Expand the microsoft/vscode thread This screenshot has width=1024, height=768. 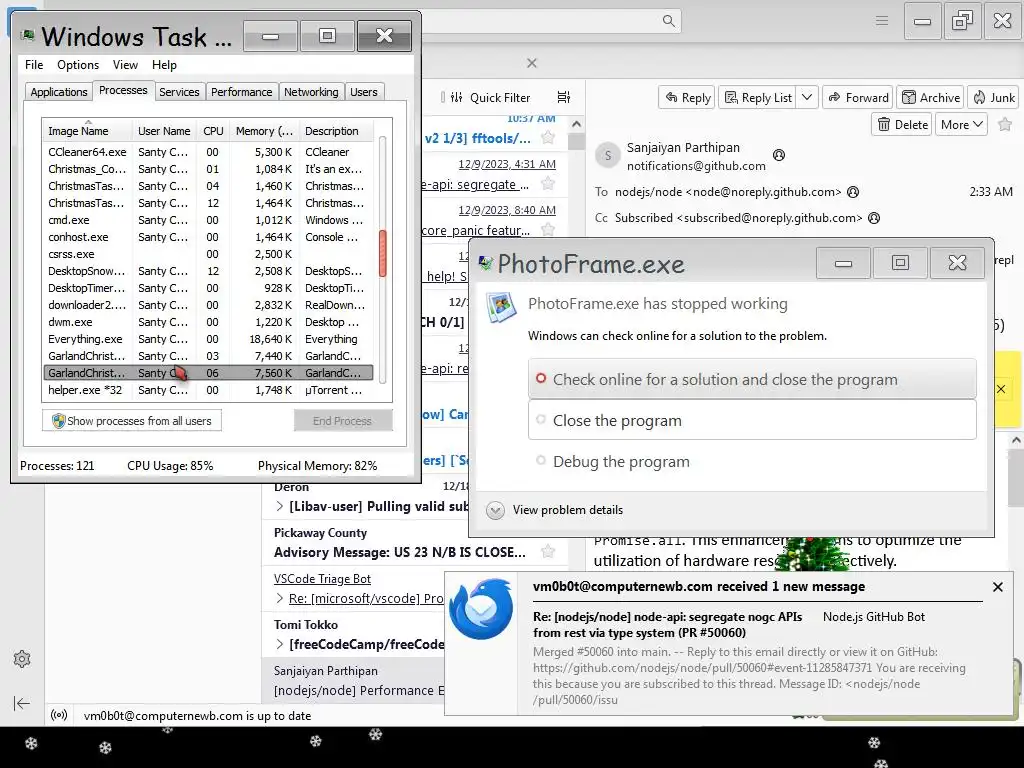point(280,598)
